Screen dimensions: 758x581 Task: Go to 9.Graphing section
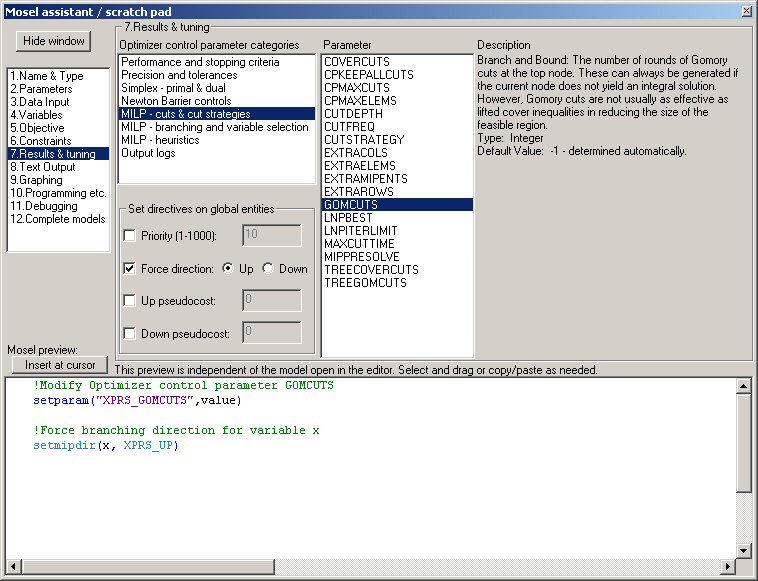tap(36, 180)
